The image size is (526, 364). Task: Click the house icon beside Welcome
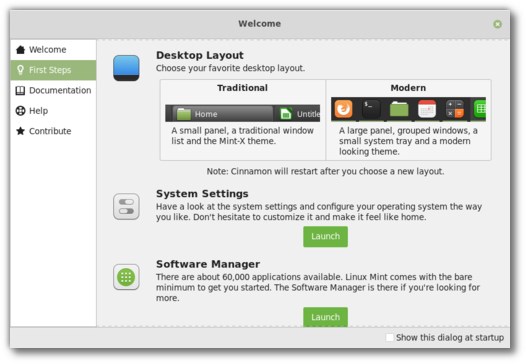(20, 50)
